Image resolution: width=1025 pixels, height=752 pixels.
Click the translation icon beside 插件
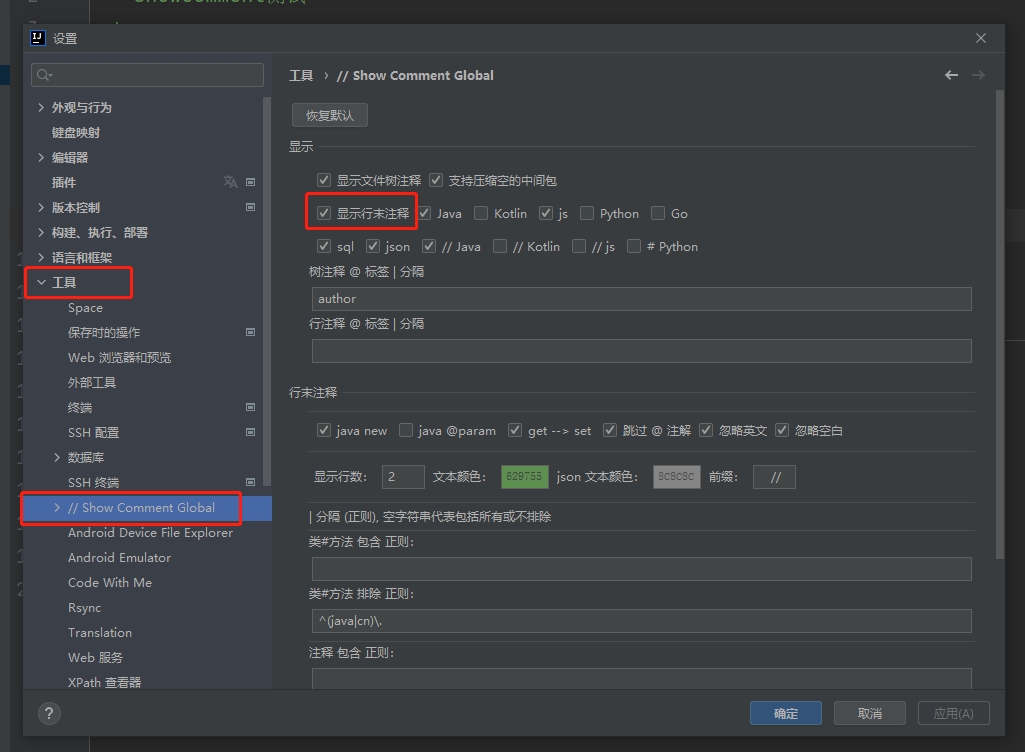tap(231, 182)
